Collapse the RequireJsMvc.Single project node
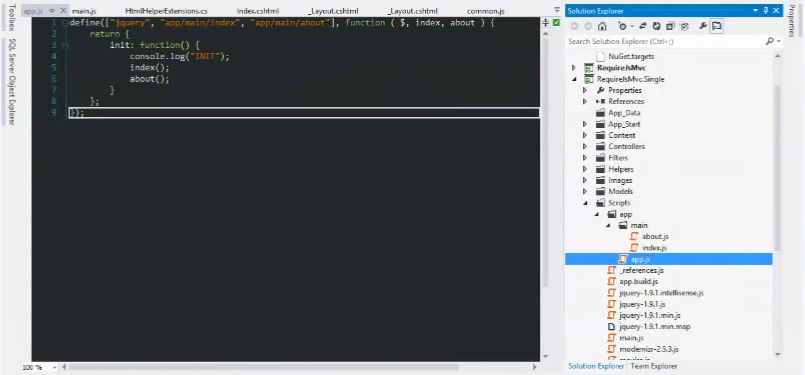805x375 pixels. (x=573, y=79)
